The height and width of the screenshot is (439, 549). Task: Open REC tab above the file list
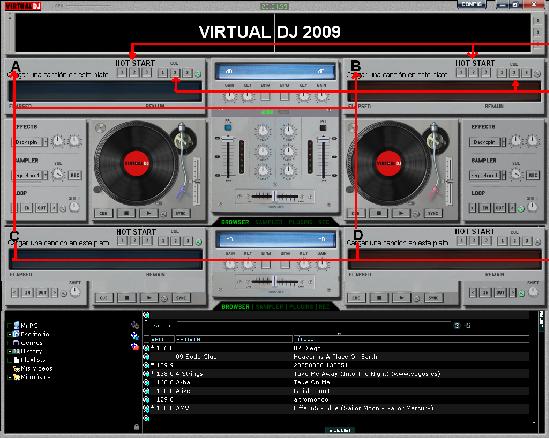[324, 307]
